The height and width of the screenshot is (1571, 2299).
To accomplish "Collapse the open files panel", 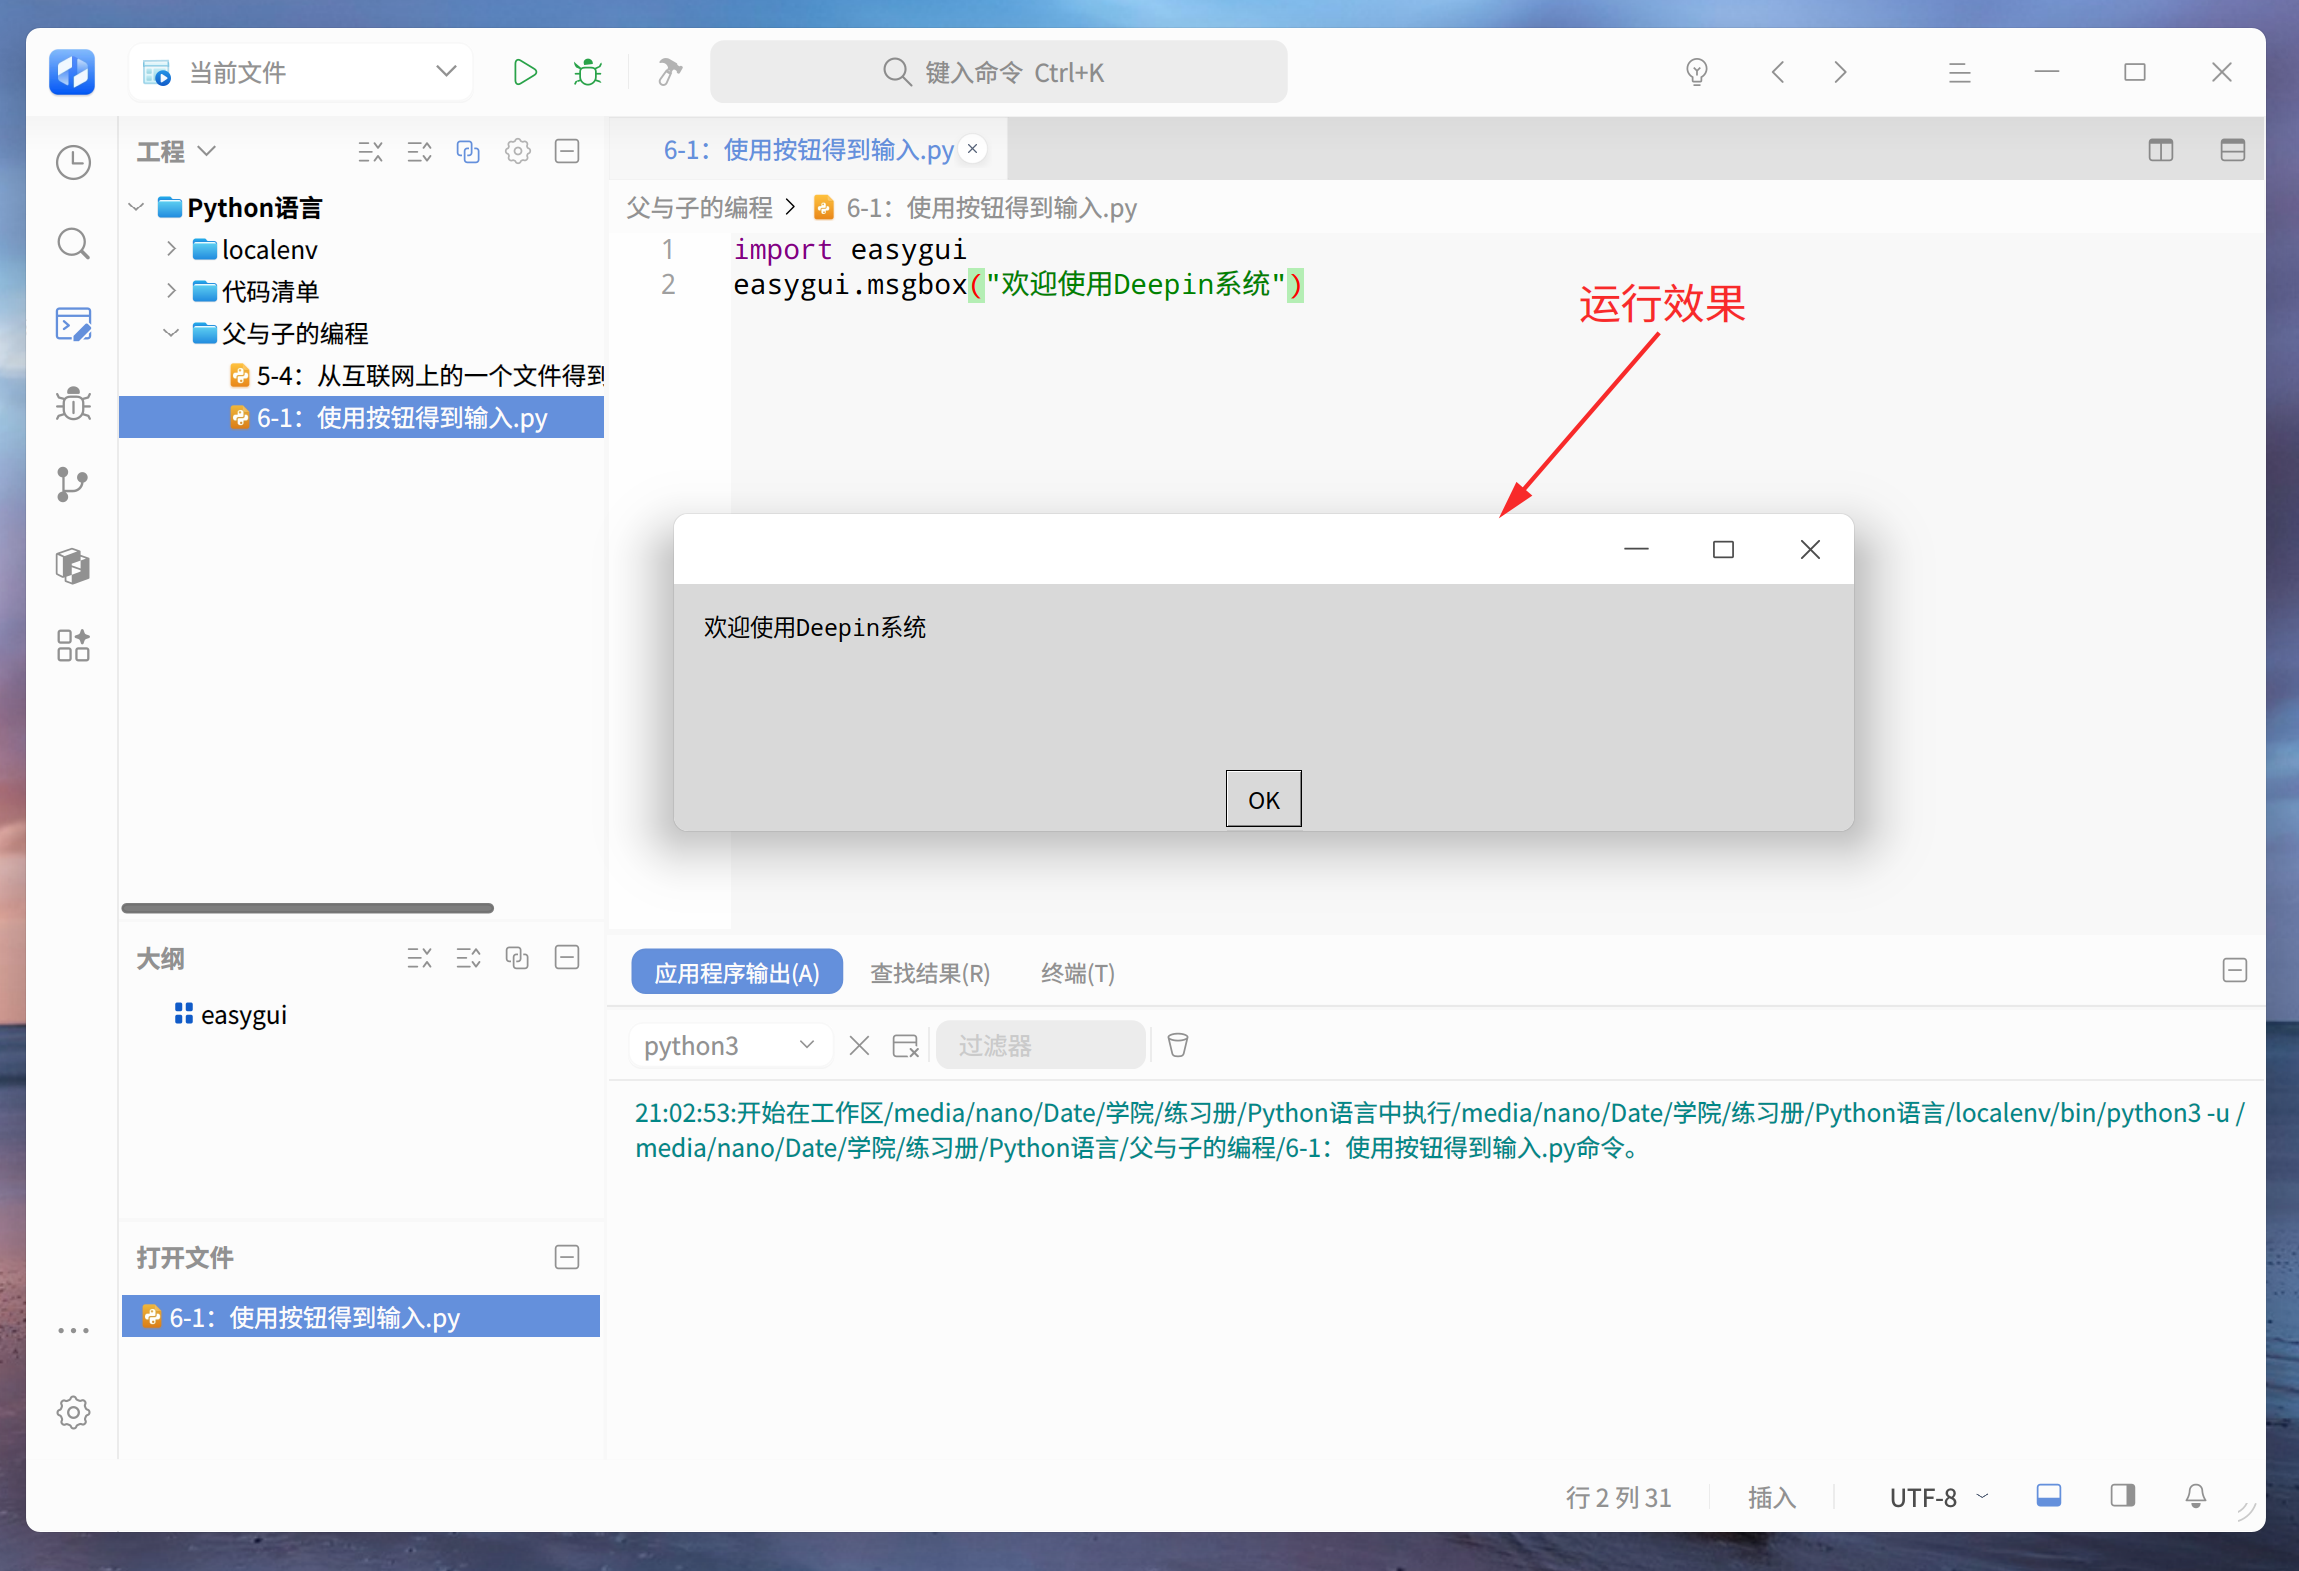I will coord(567,1257).
